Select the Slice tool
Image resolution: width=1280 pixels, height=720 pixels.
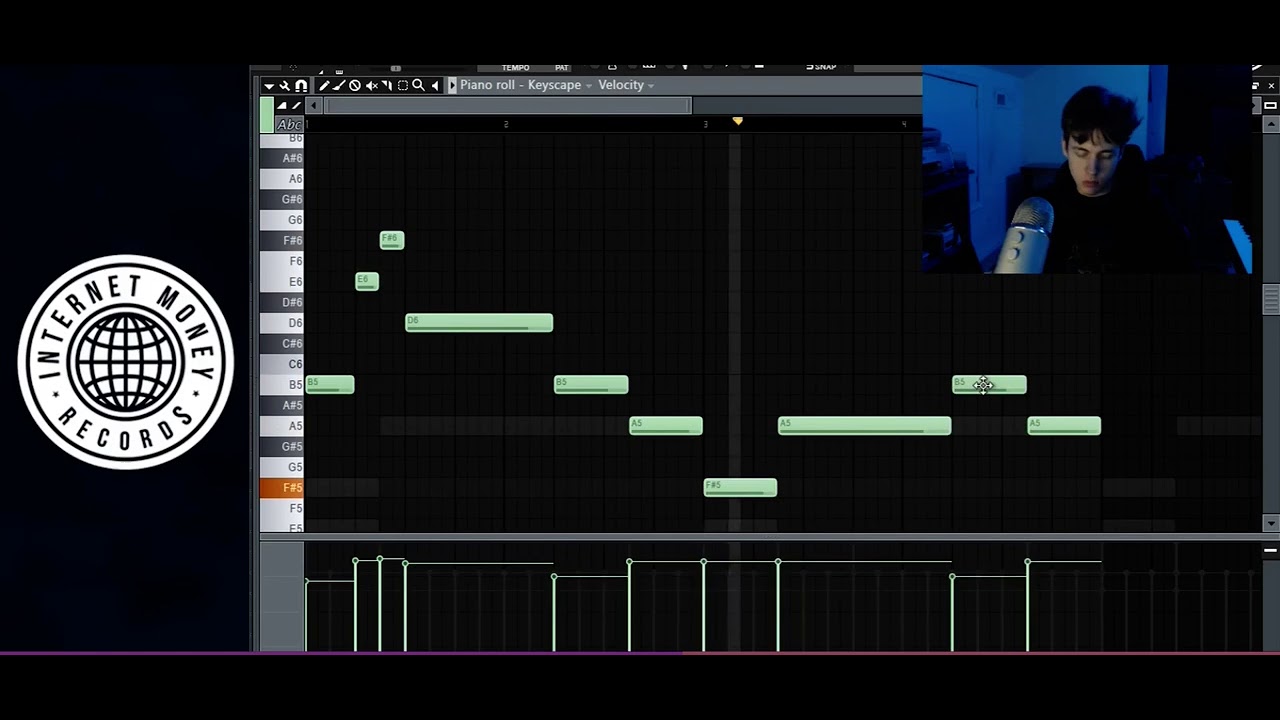387,86
